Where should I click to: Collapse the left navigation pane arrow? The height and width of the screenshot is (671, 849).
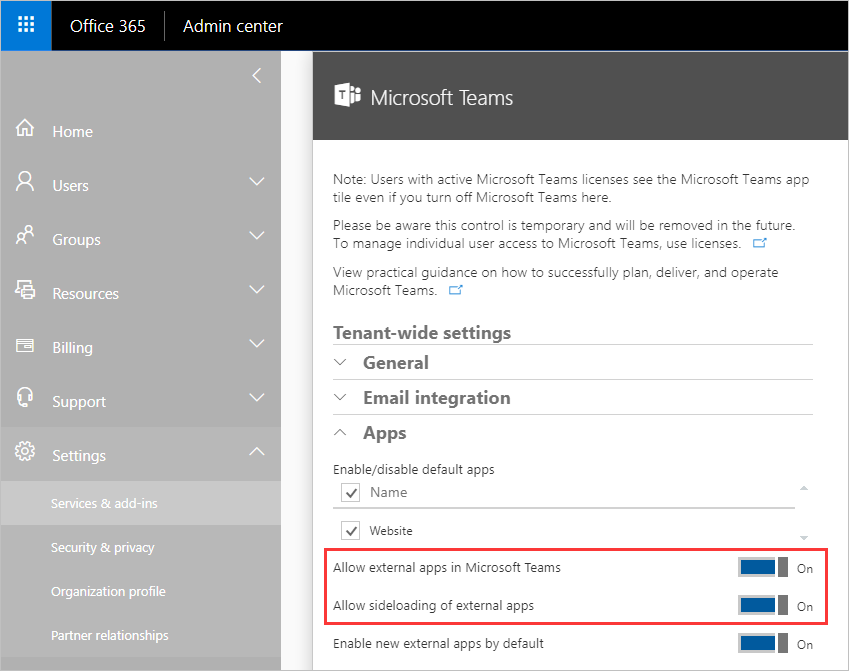257,75
